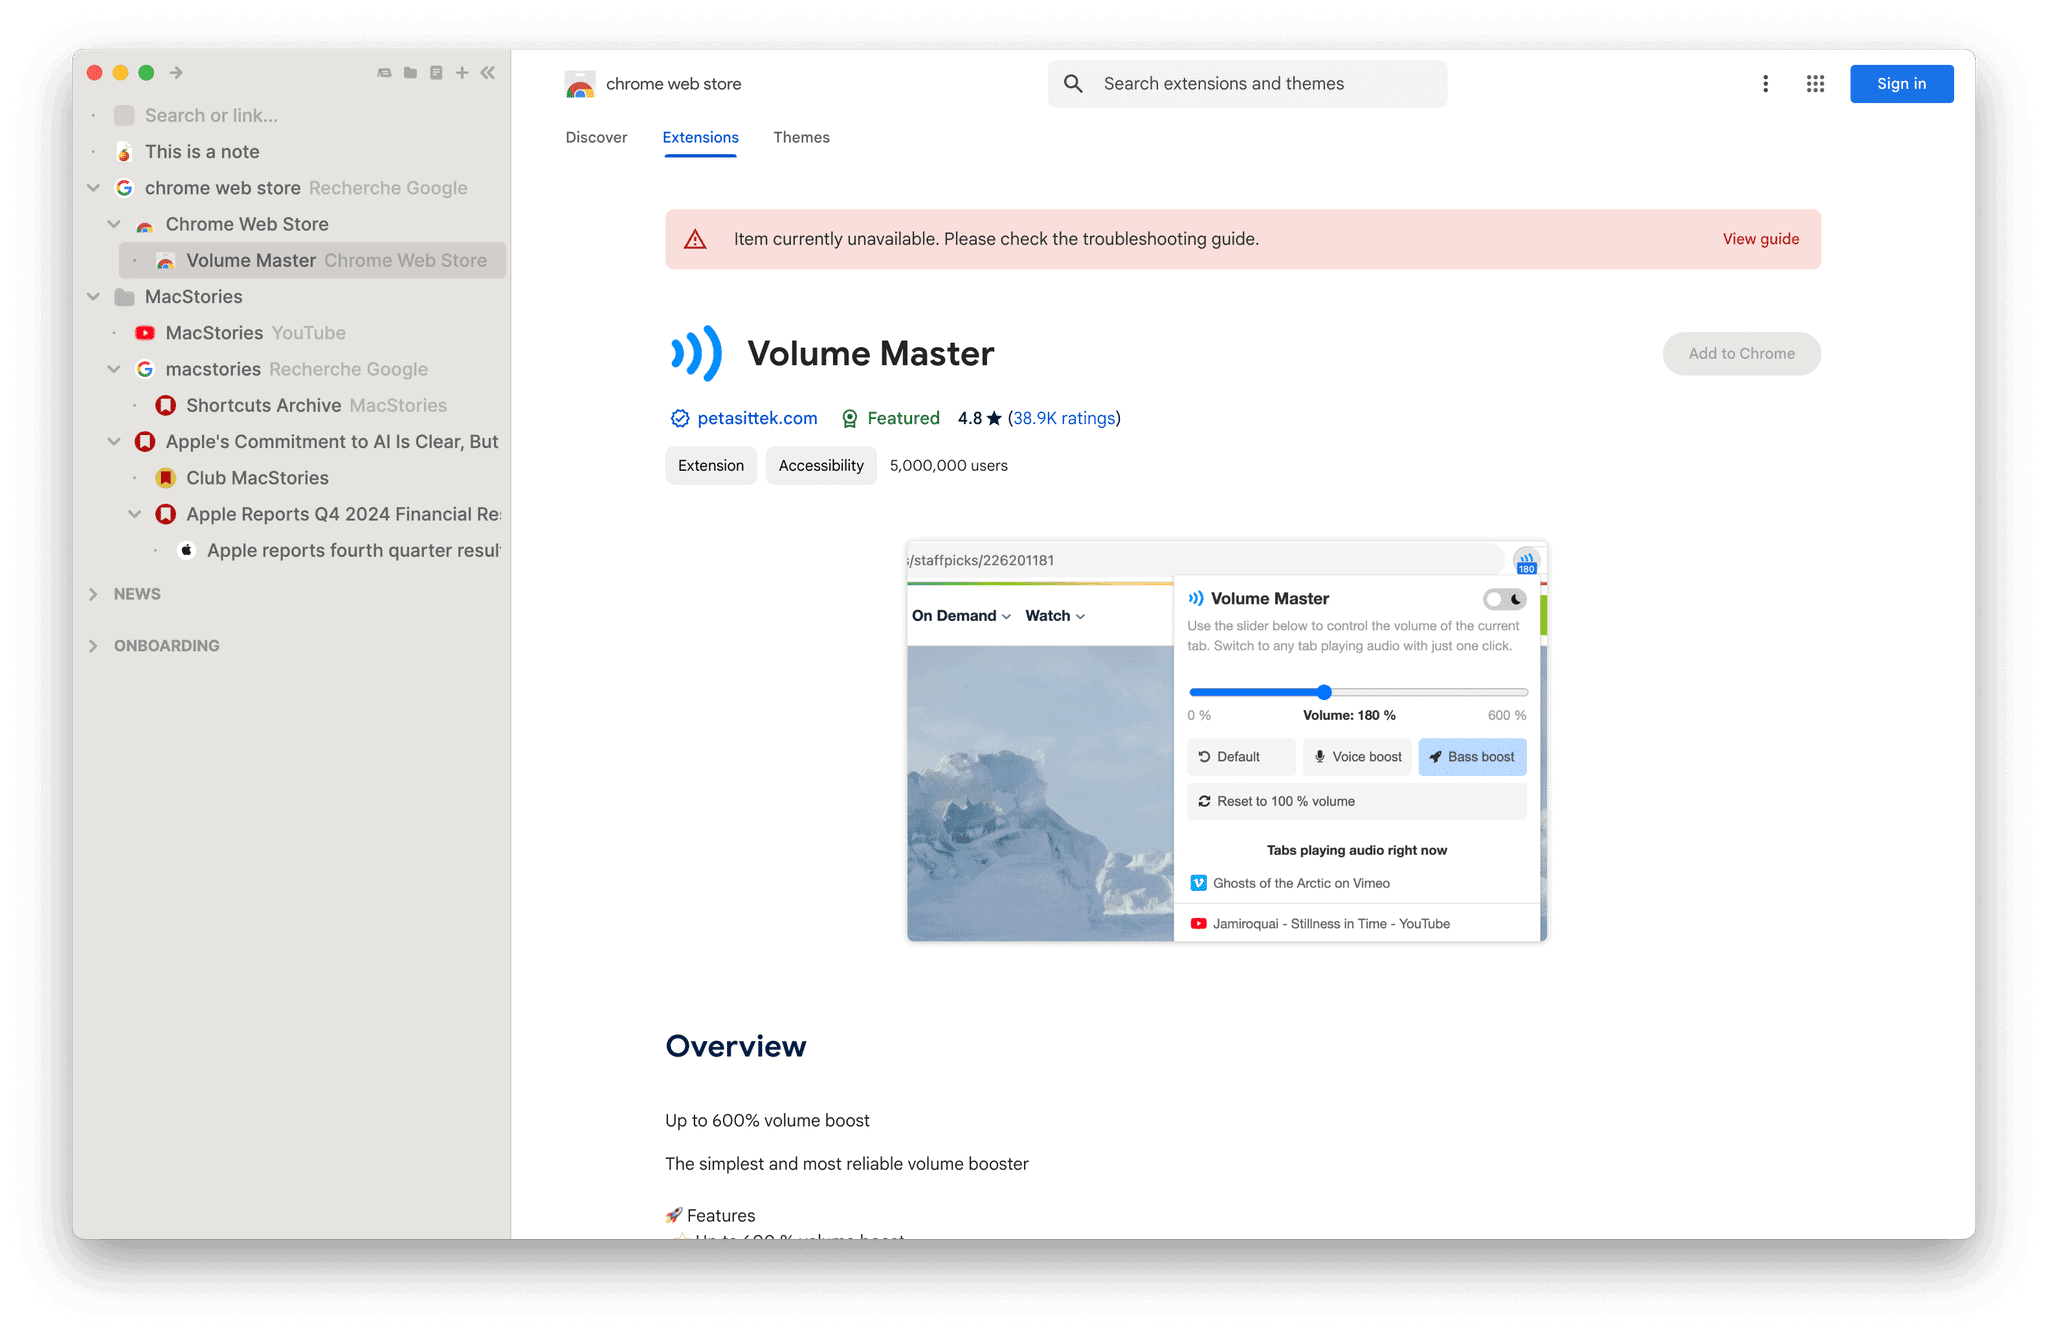Collapse the 'chrome web store' Google search group
The width and height of the screenshot is (2048, 1335).
pyautogui.click(x=93, y=188)
